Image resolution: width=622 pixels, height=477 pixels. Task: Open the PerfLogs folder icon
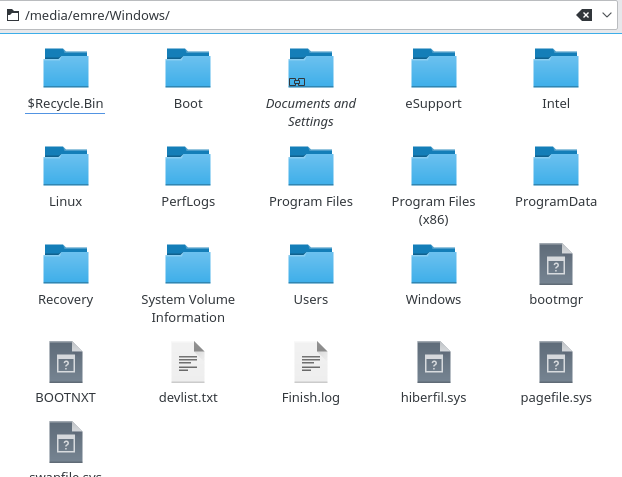188,165
